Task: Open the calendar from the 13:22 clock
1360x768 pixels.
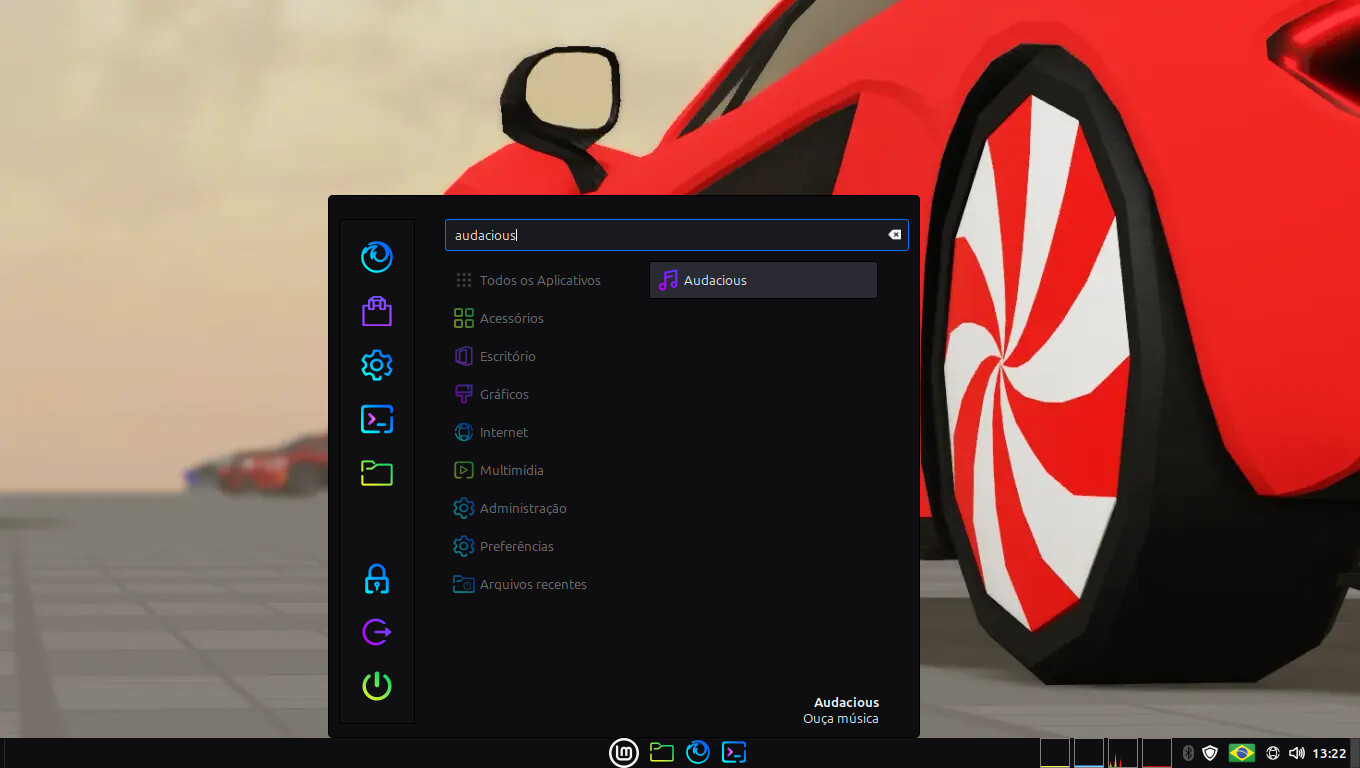Action: [x=1329, y=753]
